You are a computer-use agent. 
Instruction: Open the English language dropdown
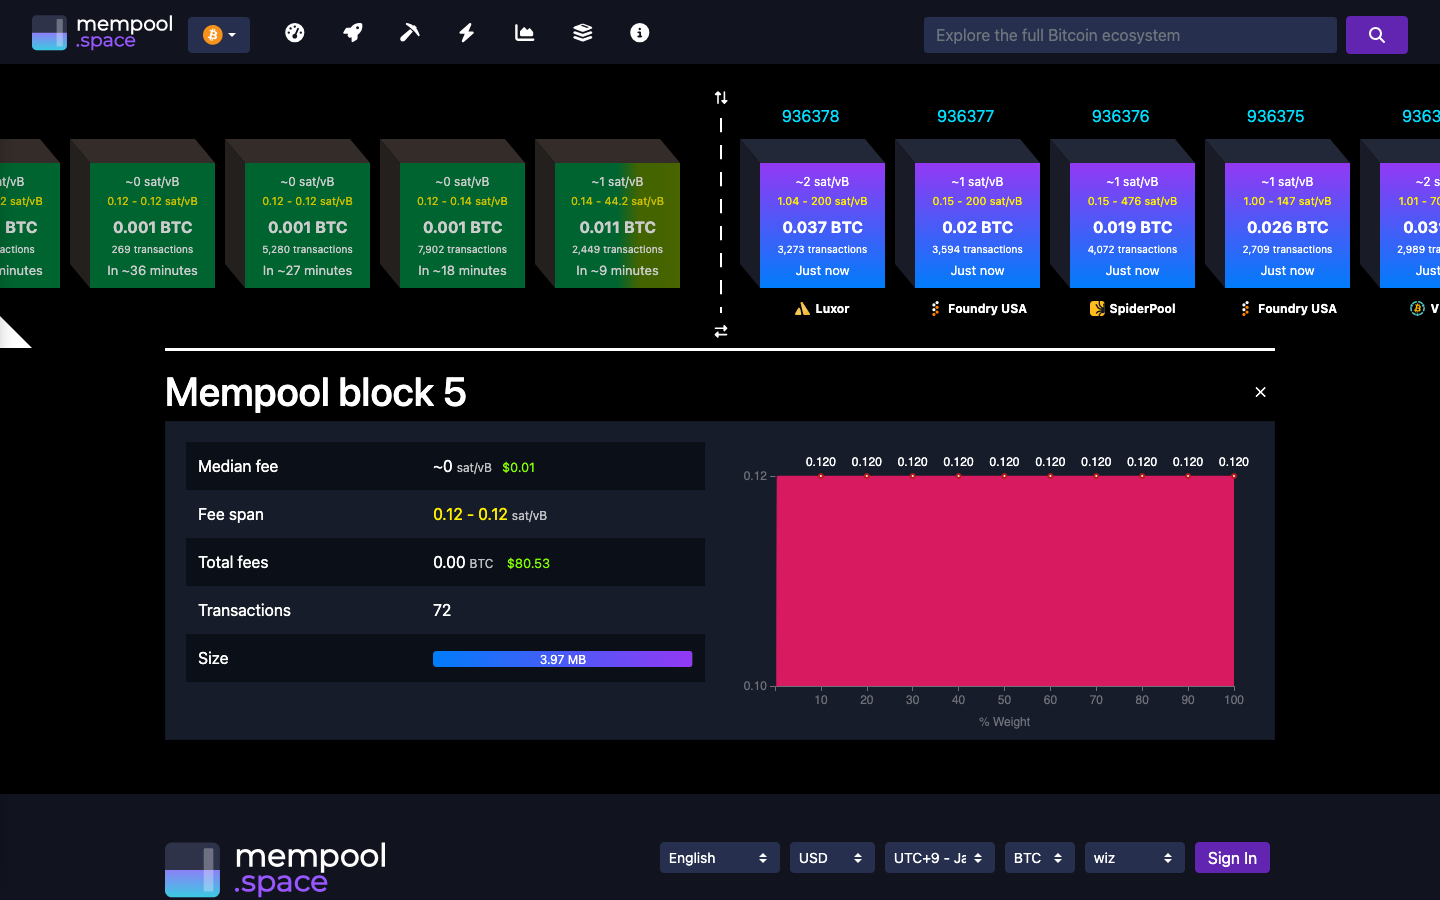(719, 857)
